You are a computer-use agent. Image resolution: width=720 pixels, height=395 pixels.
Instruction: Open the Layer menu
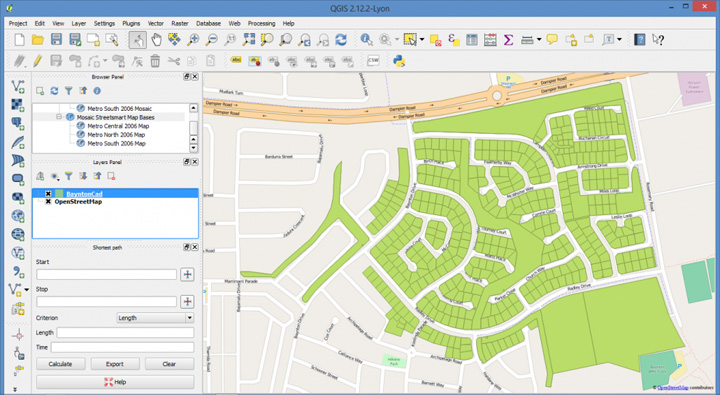pyautogui.click(x=79, y=23)
